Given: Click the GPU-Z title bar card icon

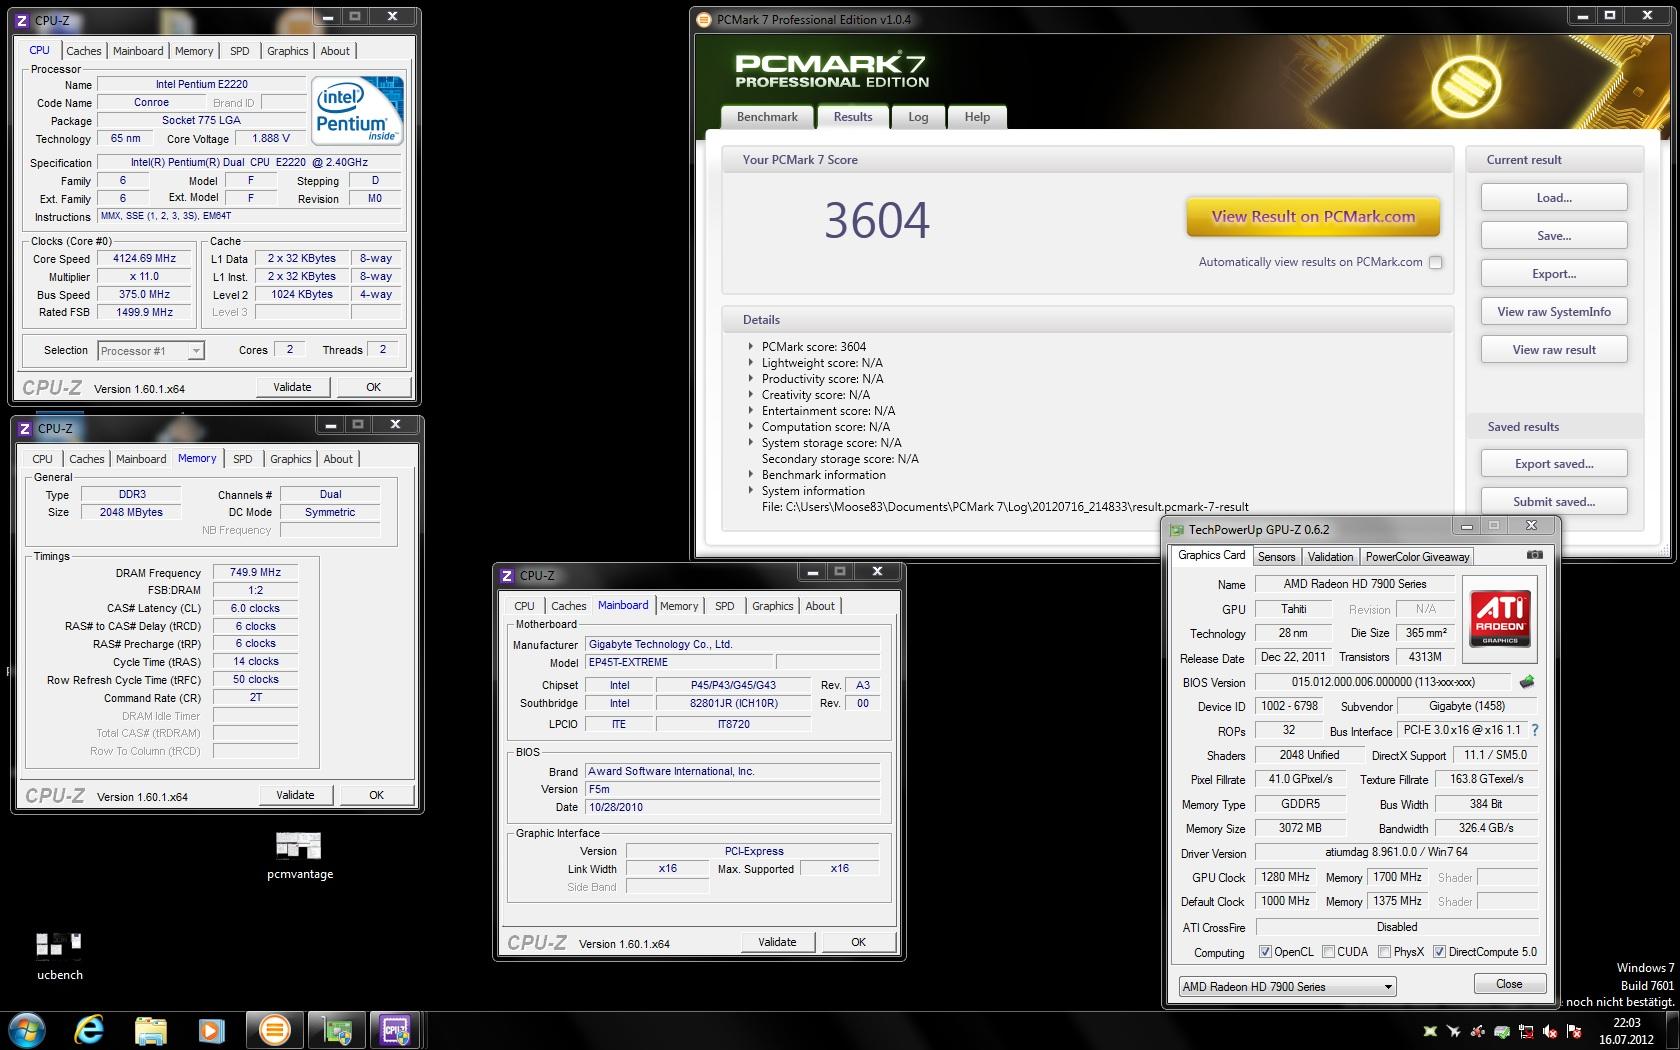Looking at the screenshot, I should coord(1176,529).
